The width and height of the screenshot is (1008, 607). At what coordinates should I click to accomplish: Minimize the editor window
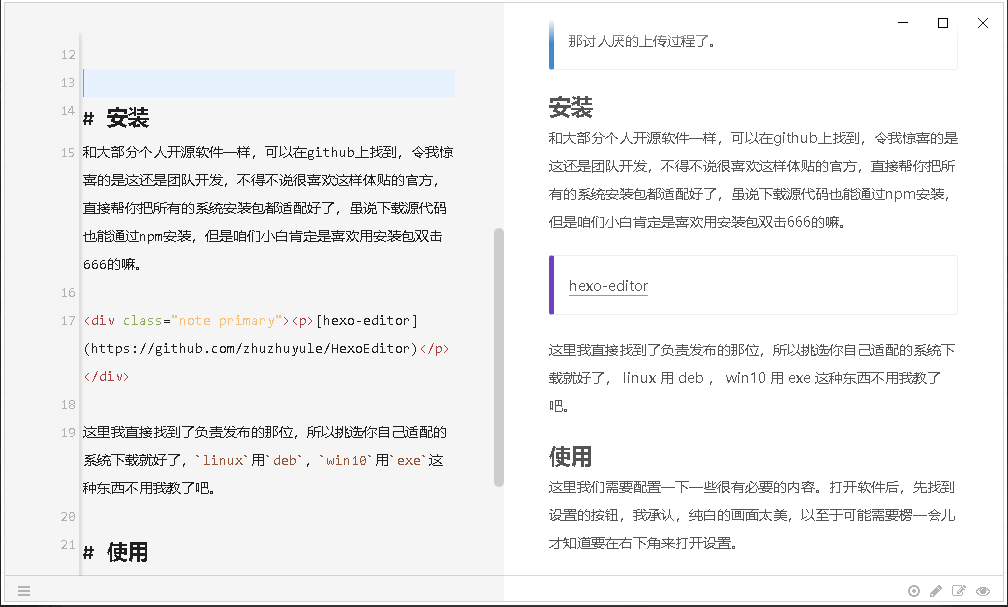coord(903,22)
